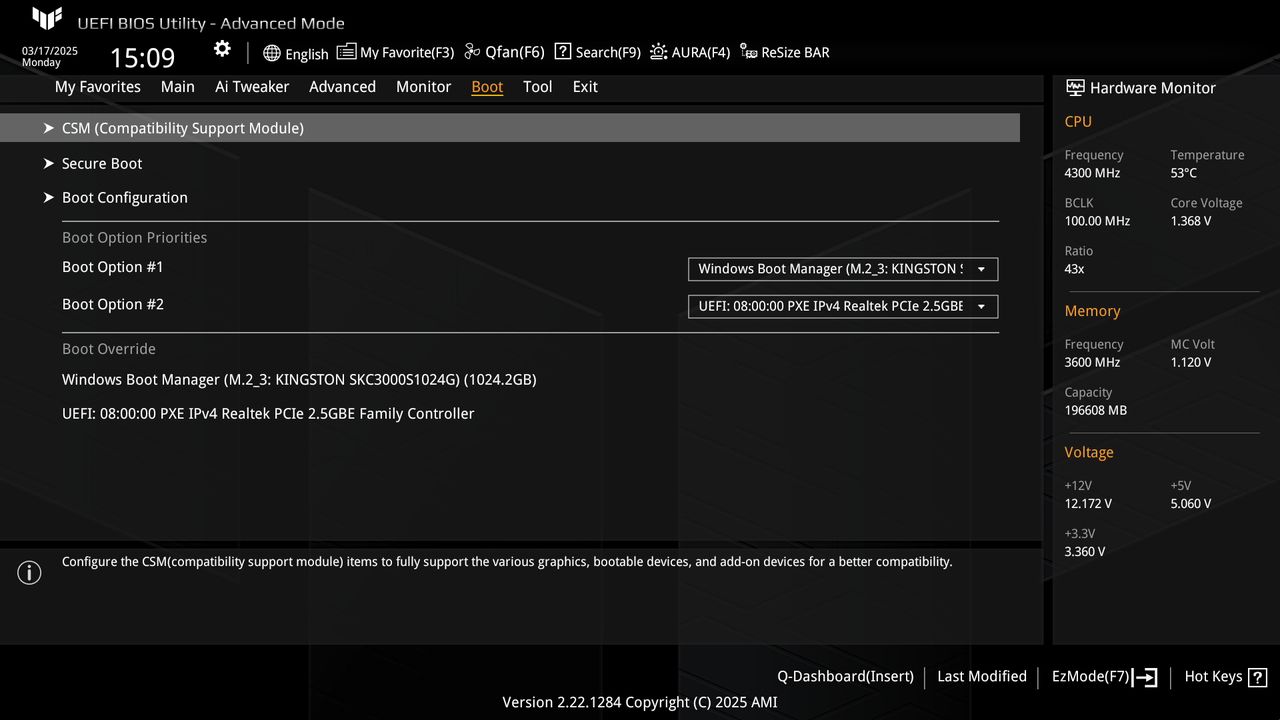The image size is (1280, 720).
Task: Click the Hot Keys question mark icon
Action: 1258,677
